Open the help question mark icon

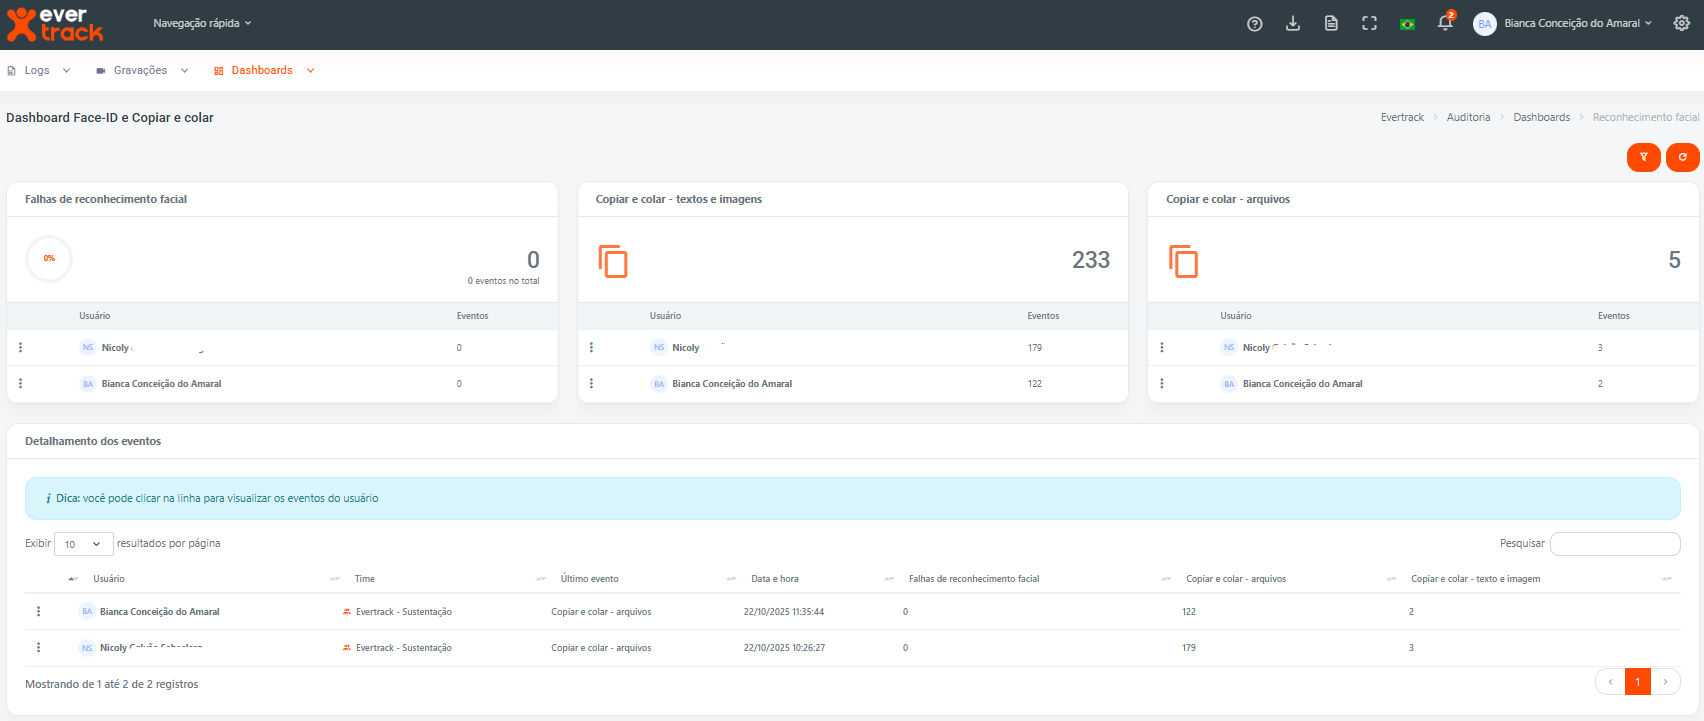click(1254, 24)
